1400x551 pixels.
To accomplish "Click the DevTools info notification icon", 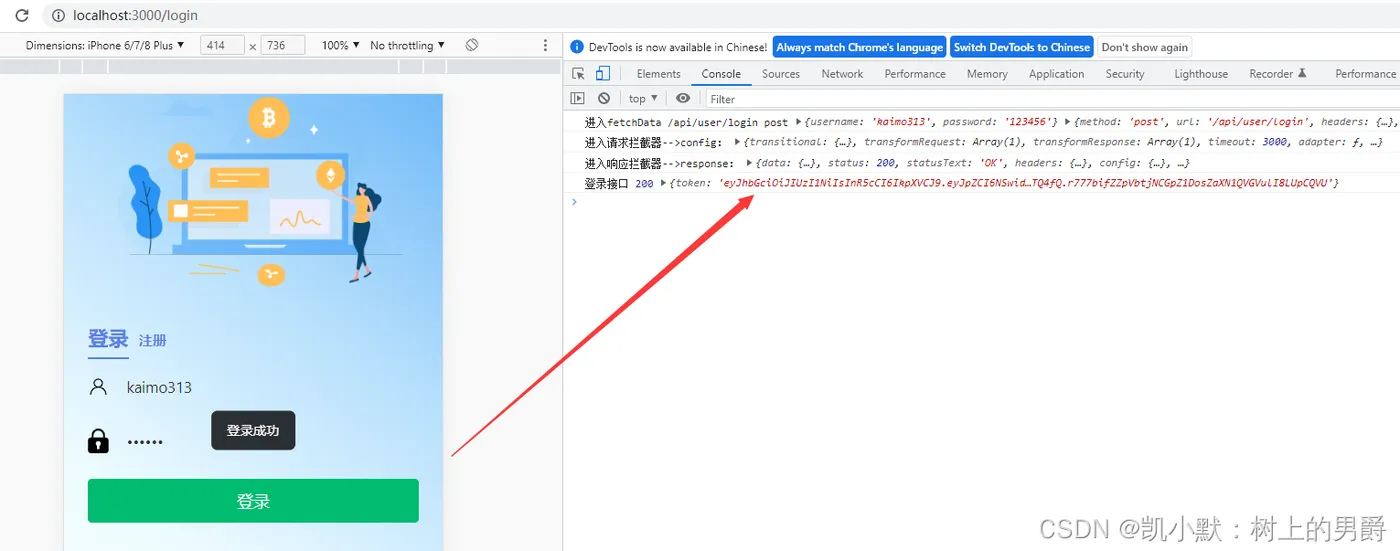I will (576, 47).
